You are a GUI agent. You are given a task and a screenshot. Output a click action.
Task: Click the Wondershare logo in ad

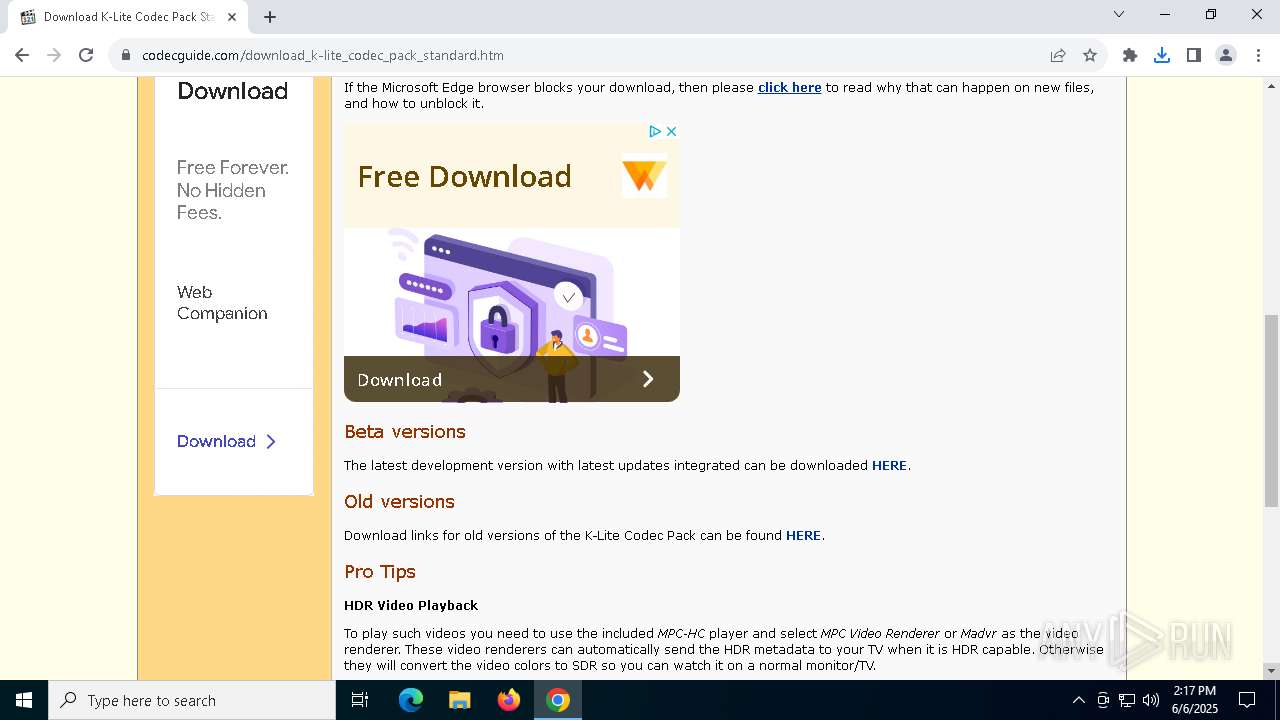[x=644, y=176]
